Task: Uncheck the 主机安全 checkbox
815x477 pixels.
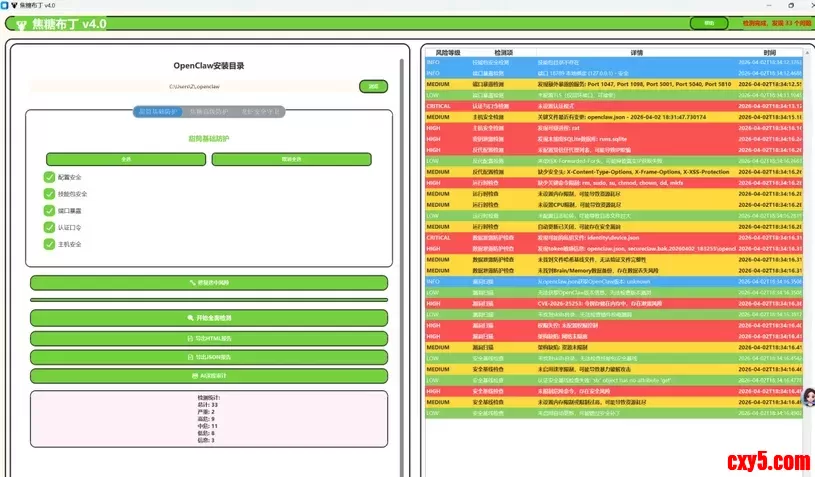Action: coord(49,244)
